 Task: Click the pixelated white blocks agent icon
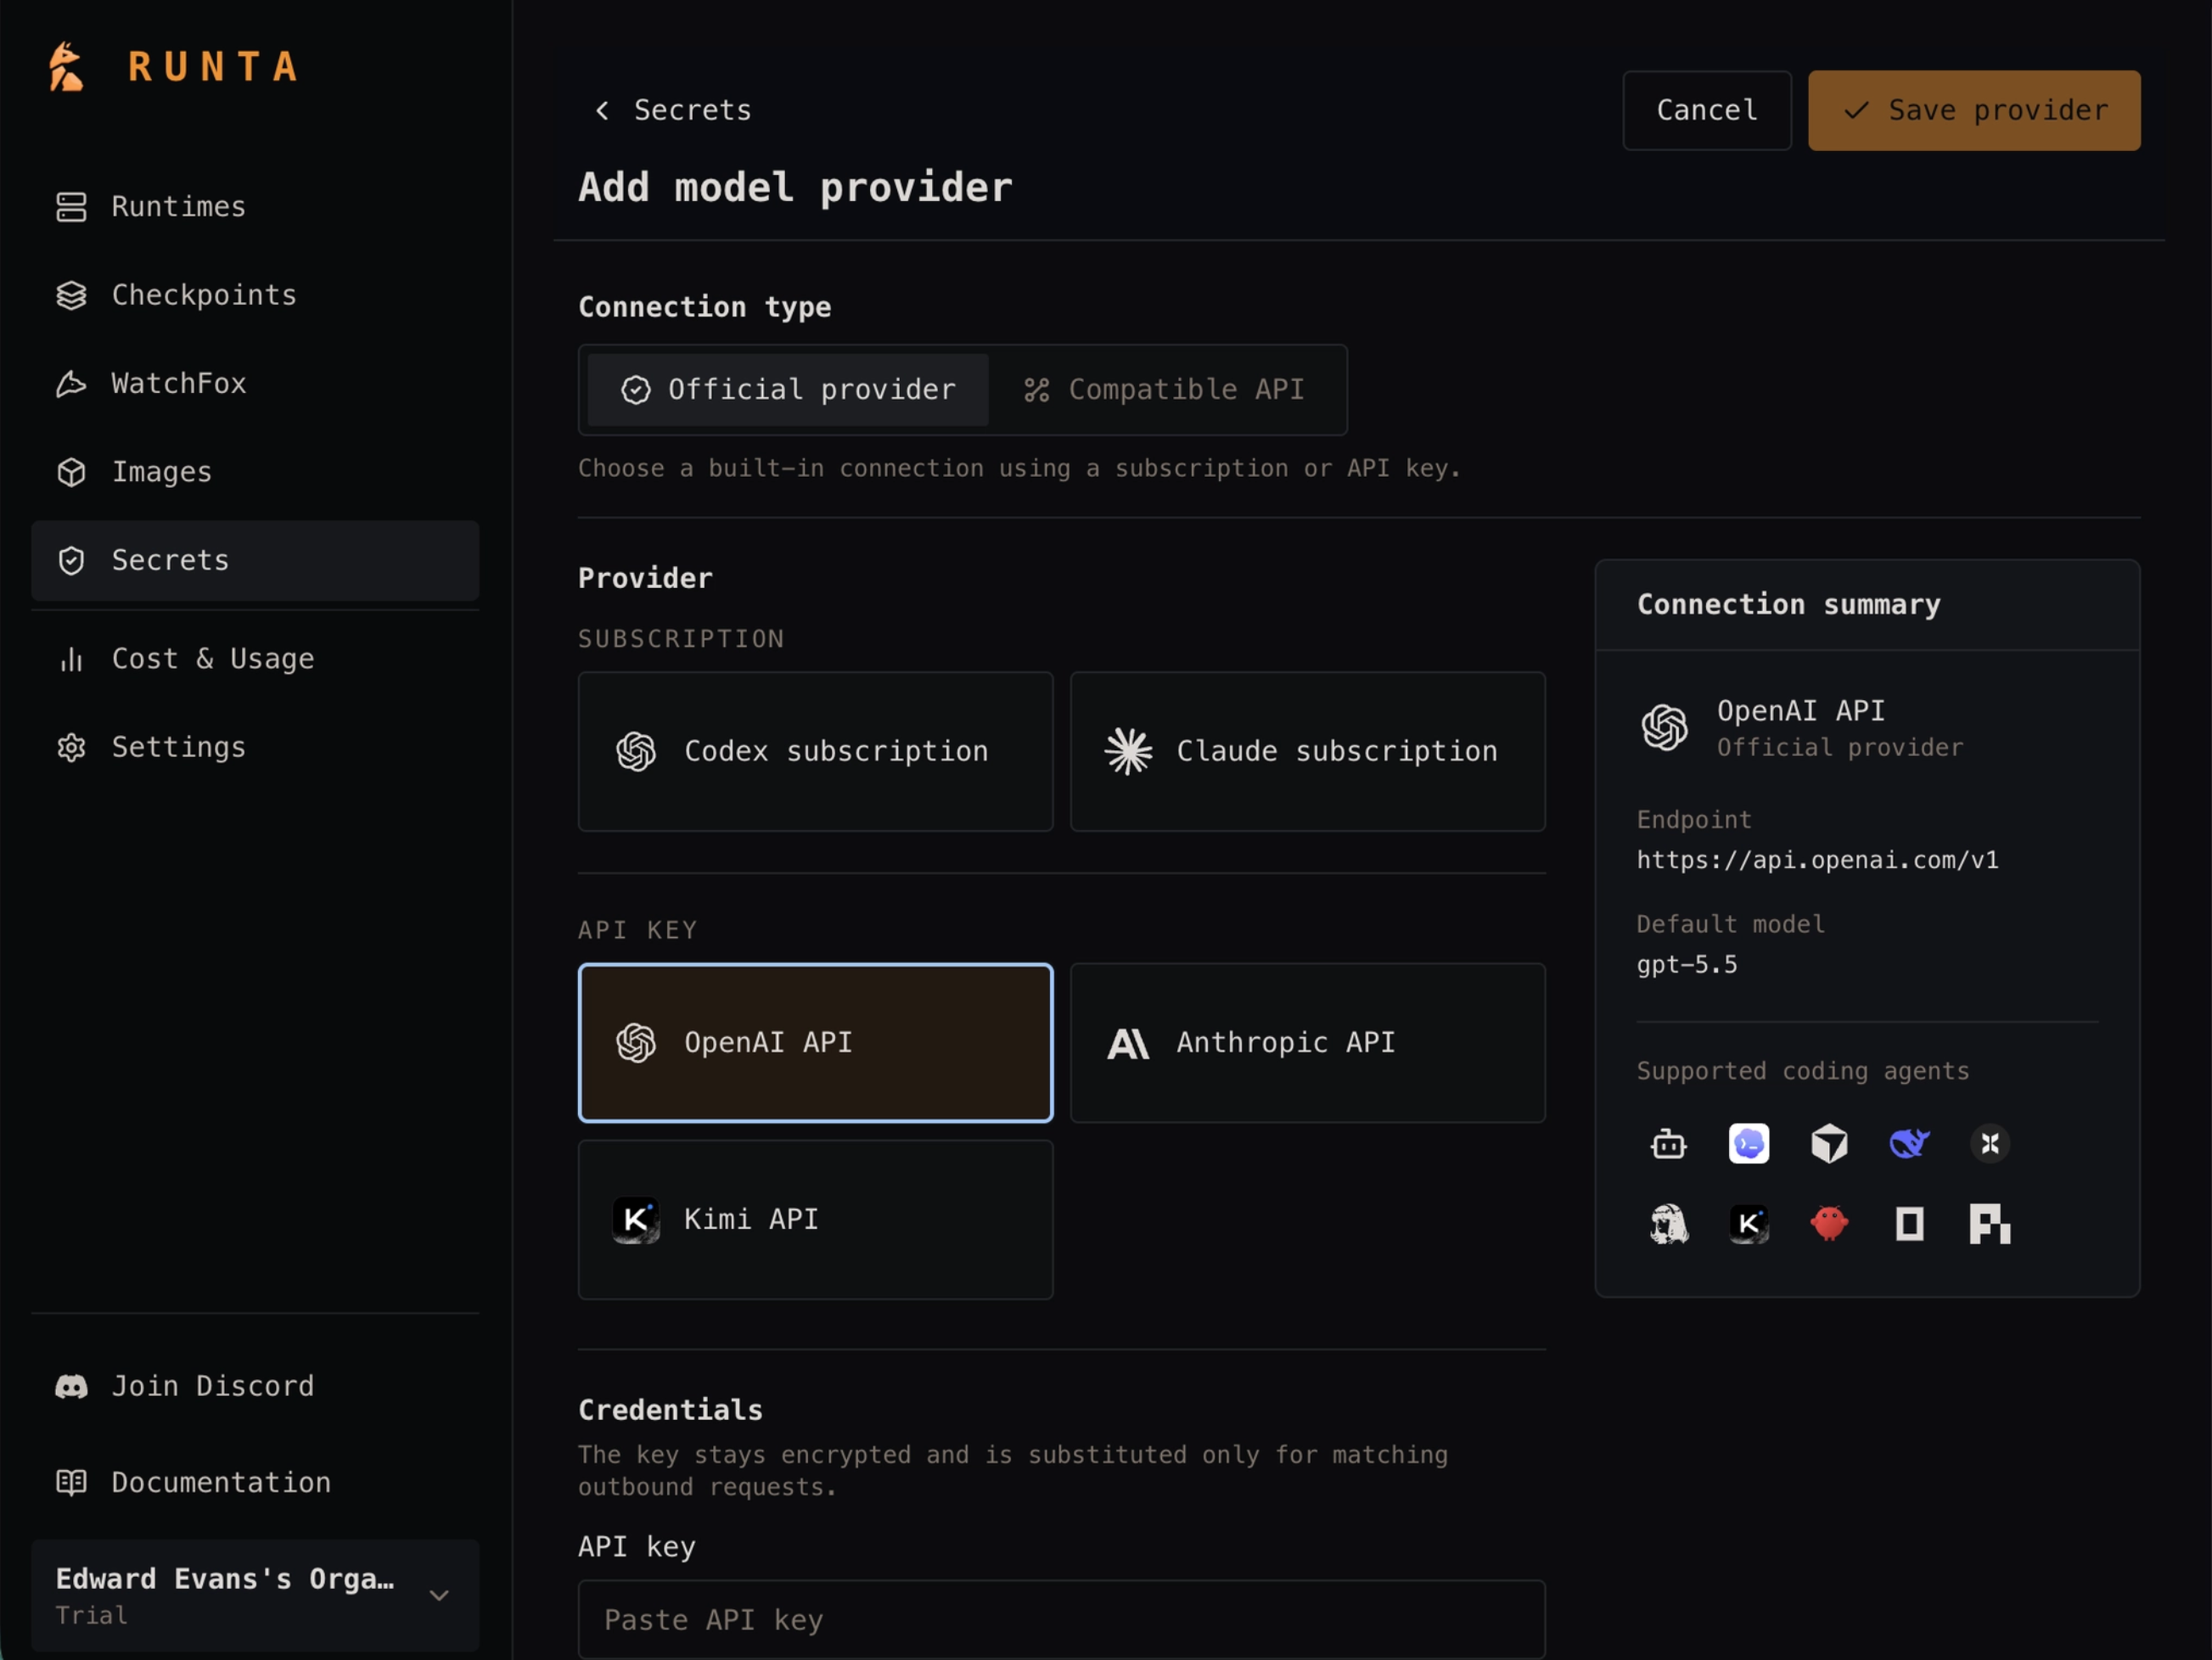click(x=1990, y=1224)
